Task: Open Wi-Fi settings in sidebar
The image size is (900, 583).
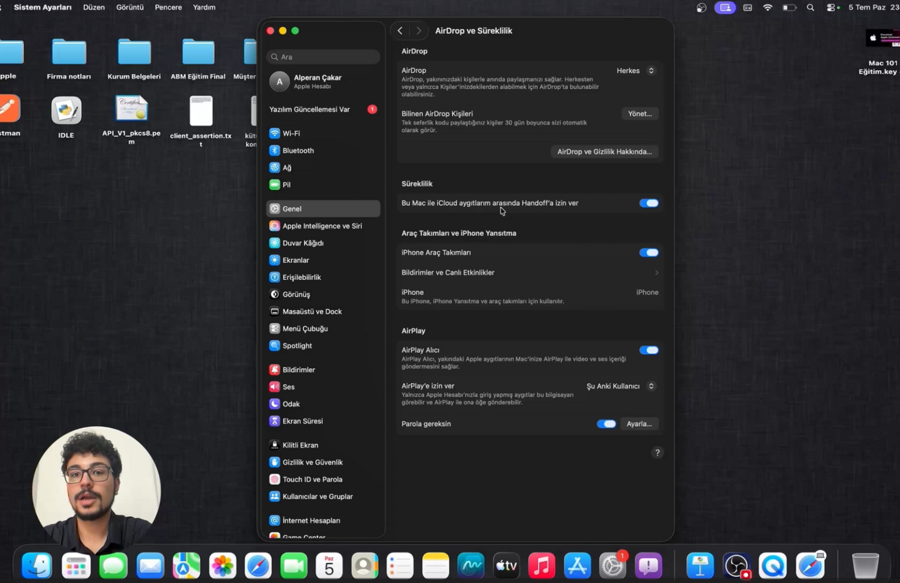Action: [x=323, y=133]
